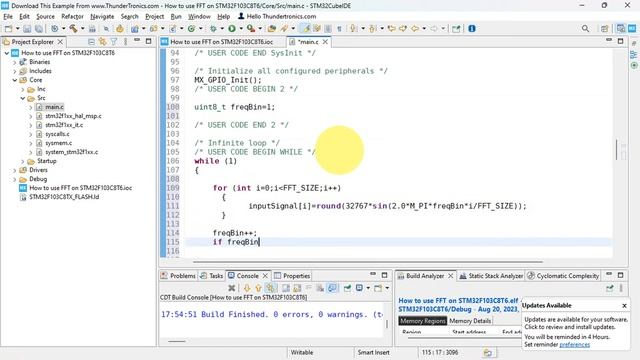Expand the Drivers folder
The width and height of the screenshot is (640, 360).
(15, 170)
